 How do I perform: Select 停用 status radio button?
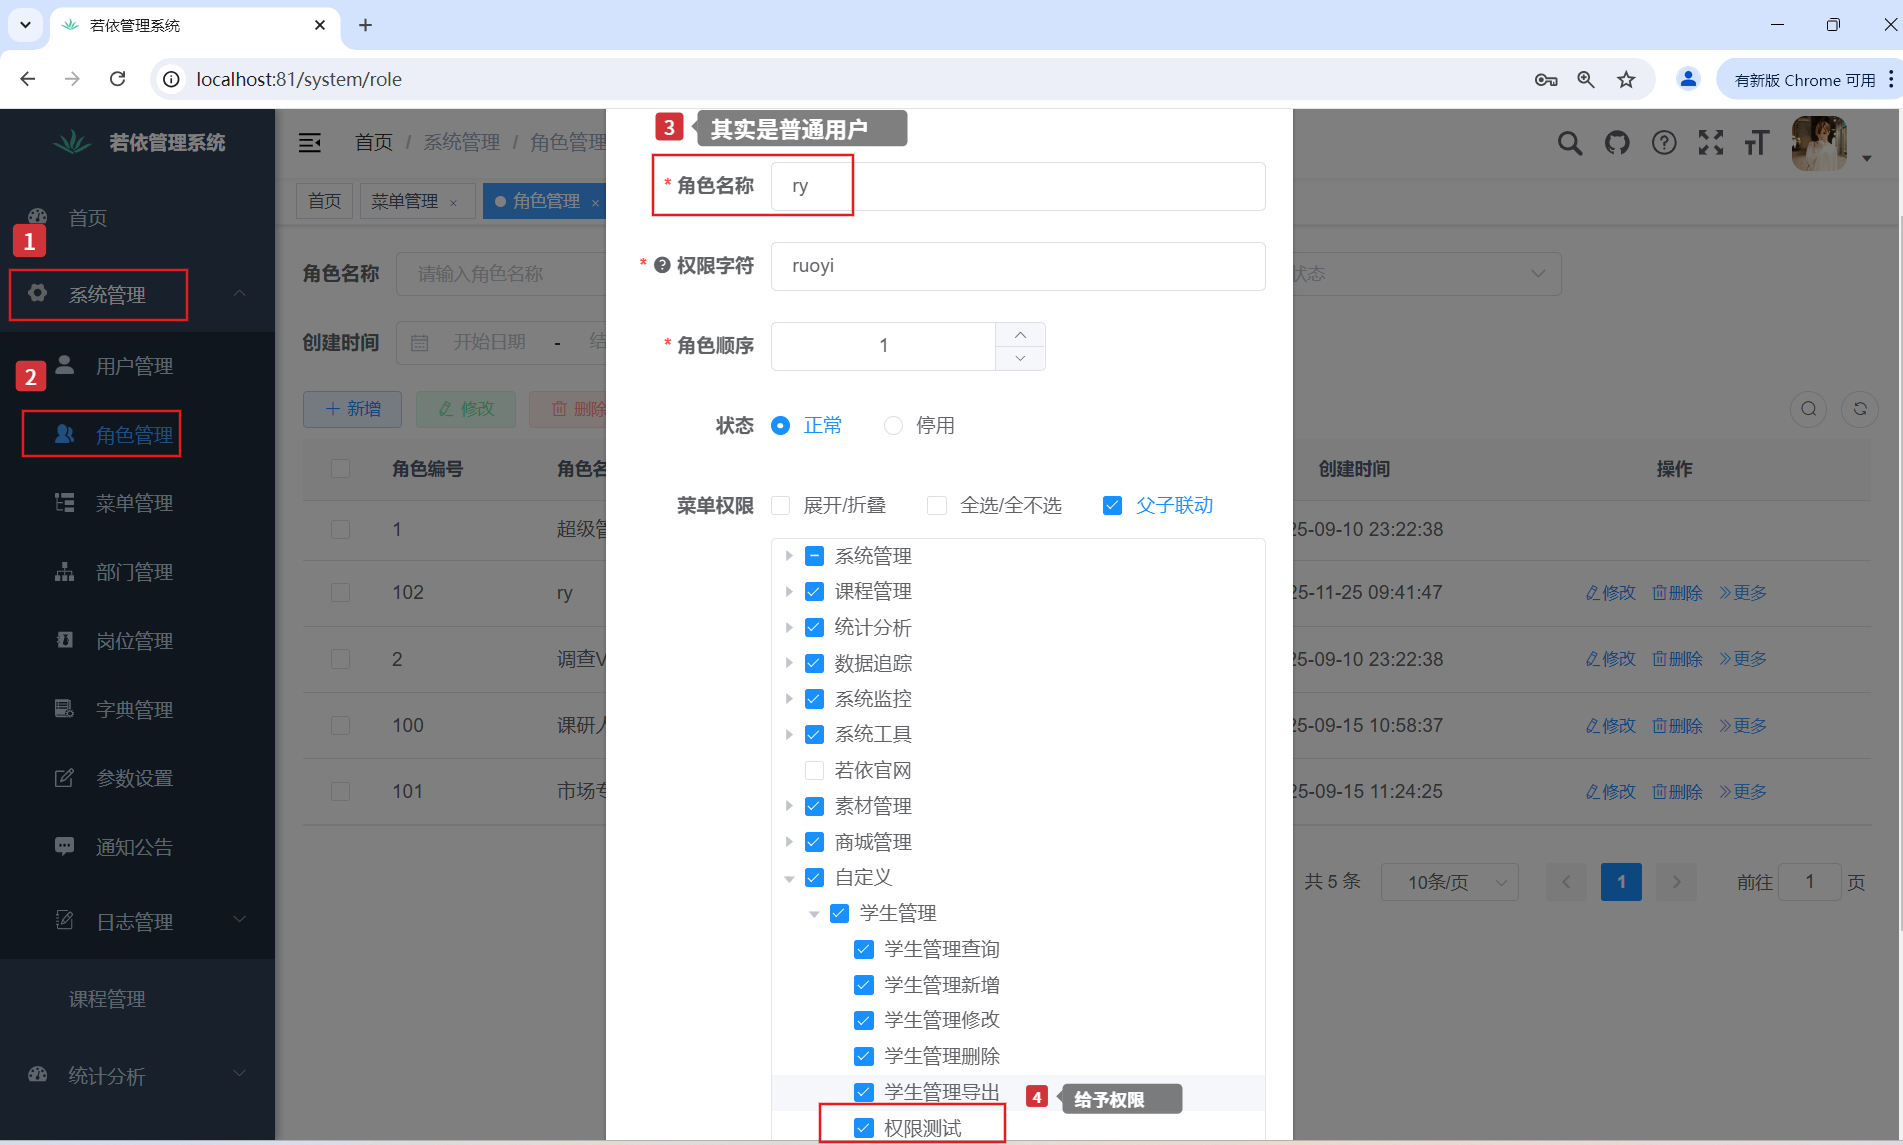(x=893, y=426)
